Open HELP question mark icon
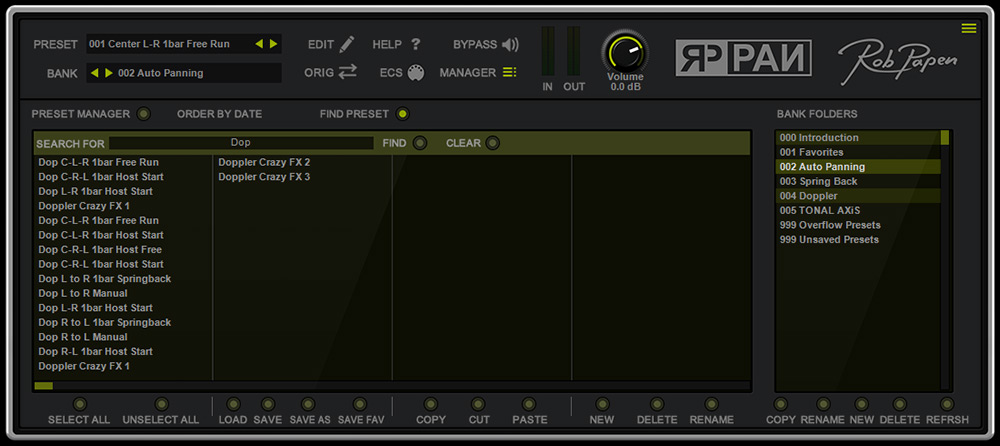This screenshot has width=1000, height=446. click(x=416, y=44)
